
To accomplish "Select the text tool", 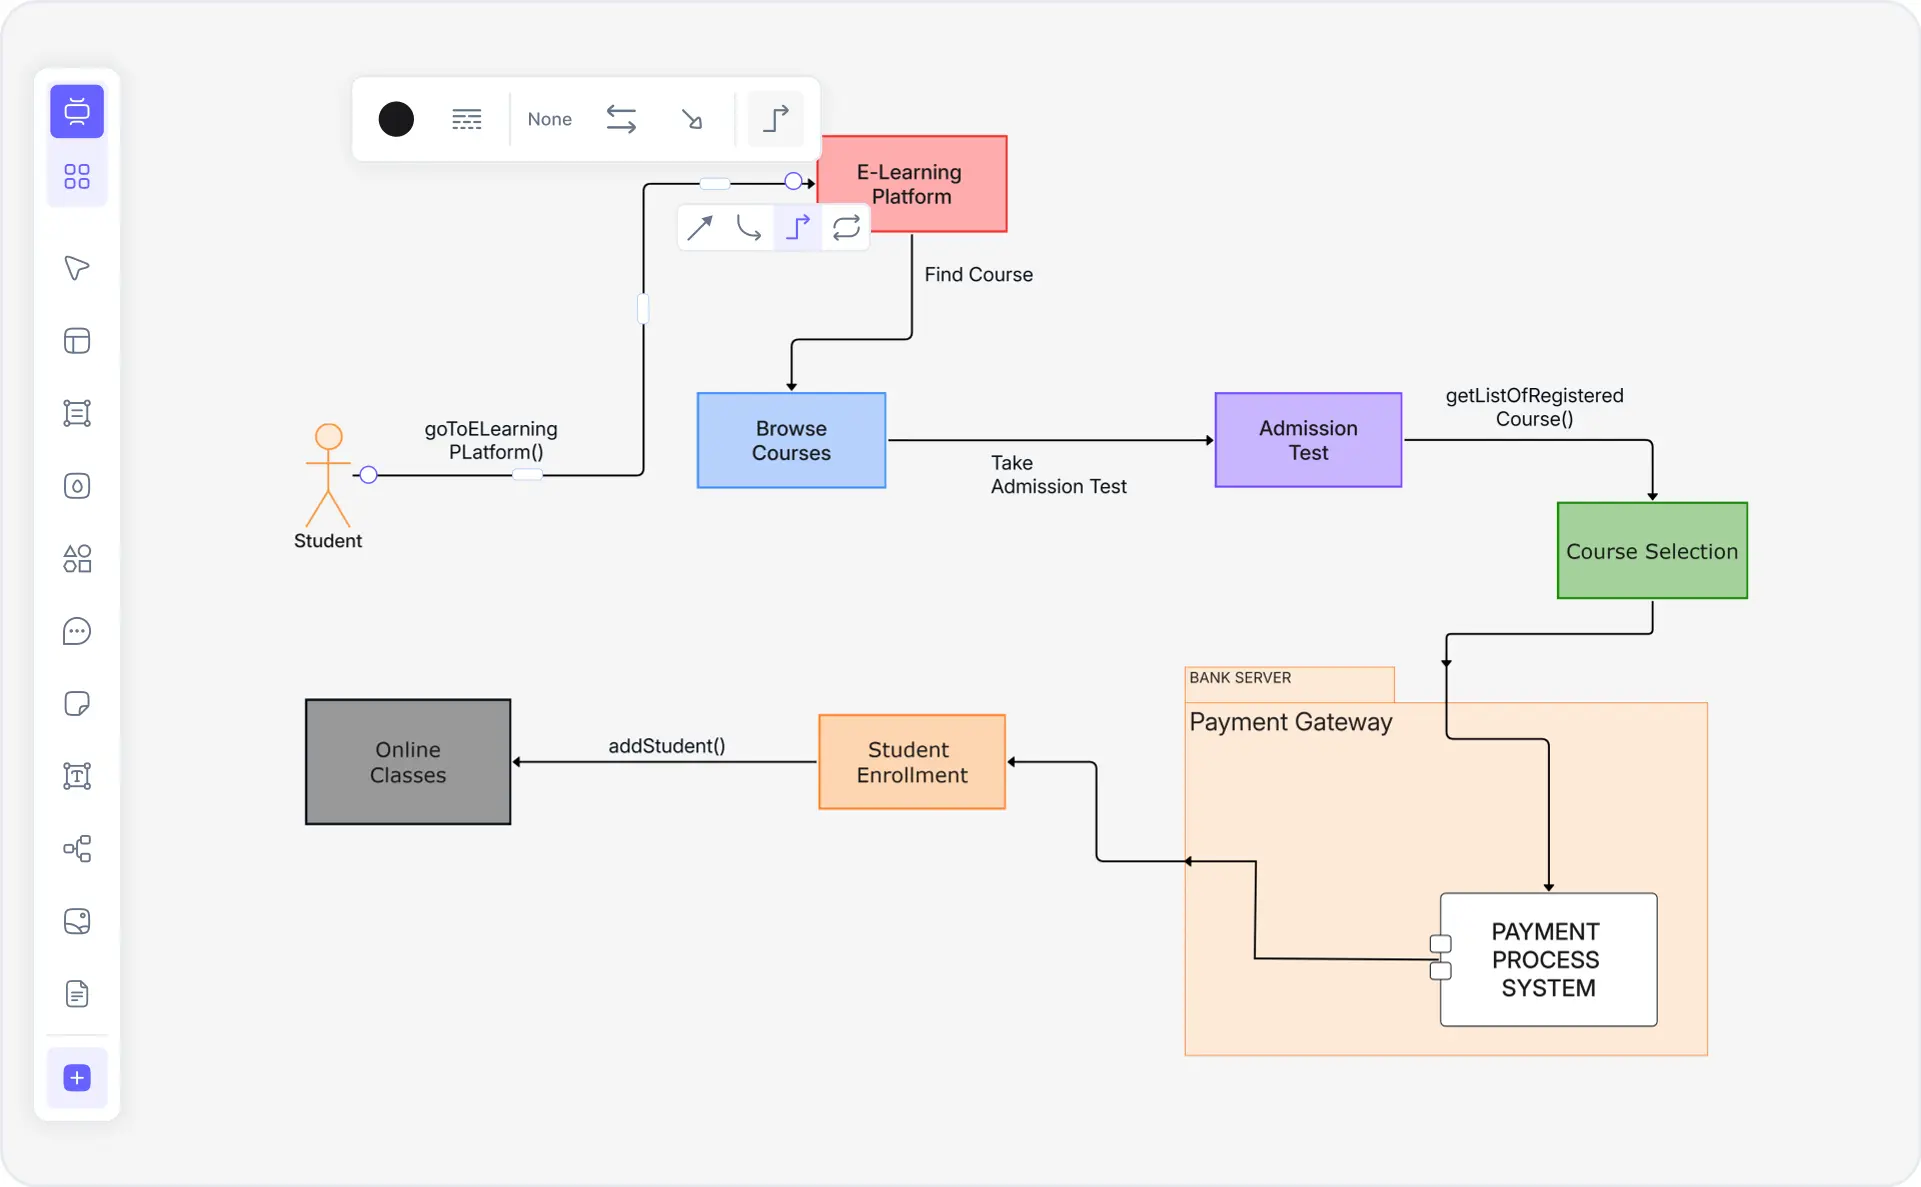I will pyautogui.click(x=77, y=776).
